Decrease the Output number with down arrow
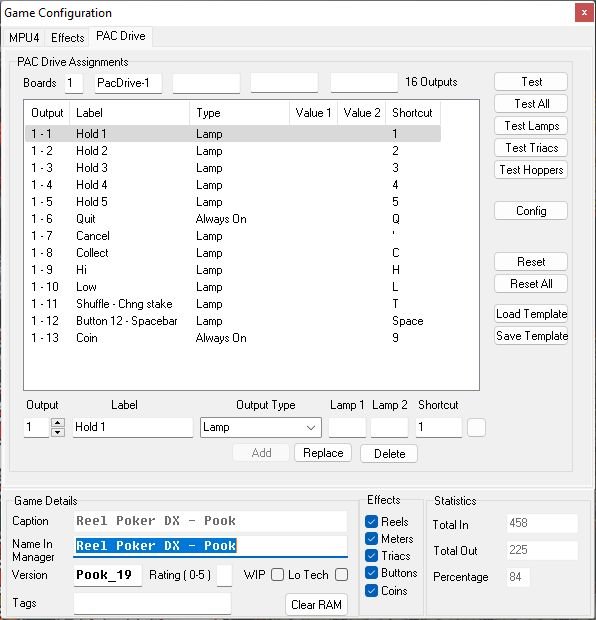596x620 pixels. (x=58, y=432)
